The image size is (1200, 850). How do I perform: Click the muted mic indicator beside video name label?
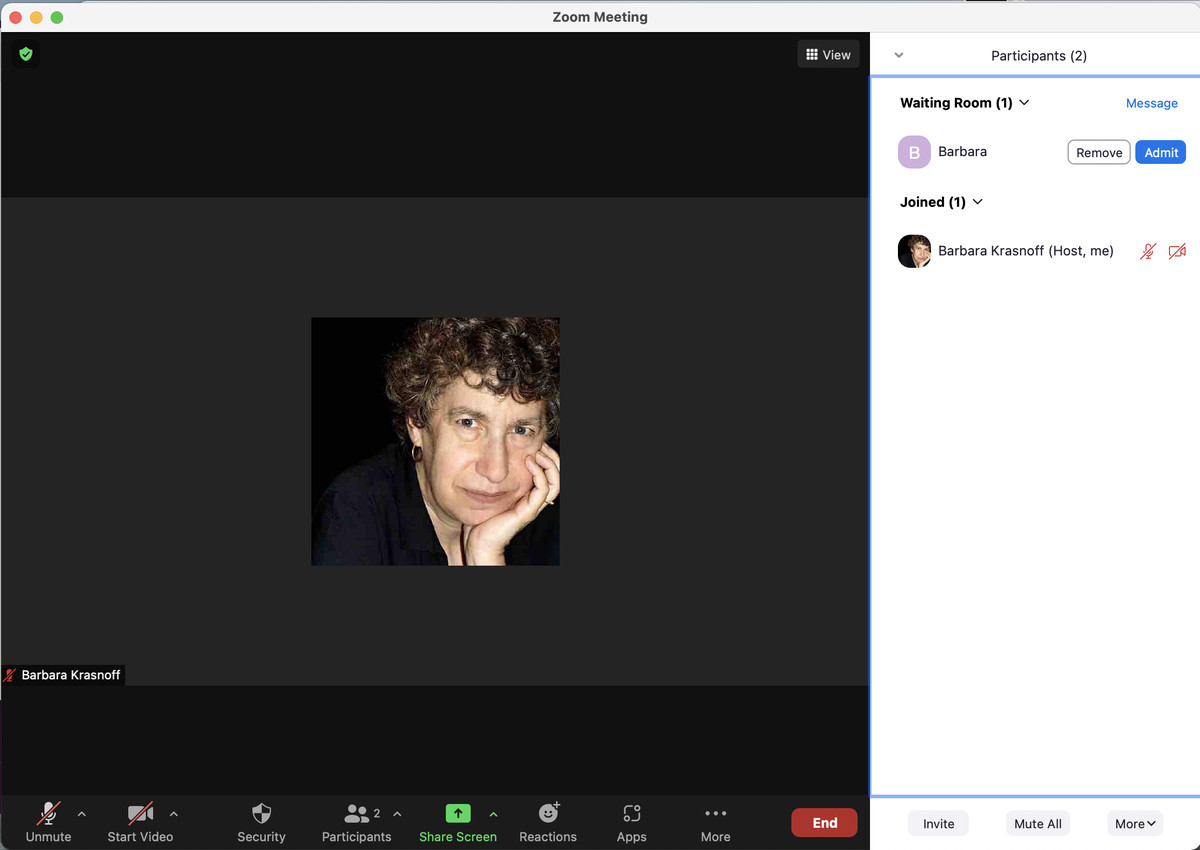tap(10, 675)
